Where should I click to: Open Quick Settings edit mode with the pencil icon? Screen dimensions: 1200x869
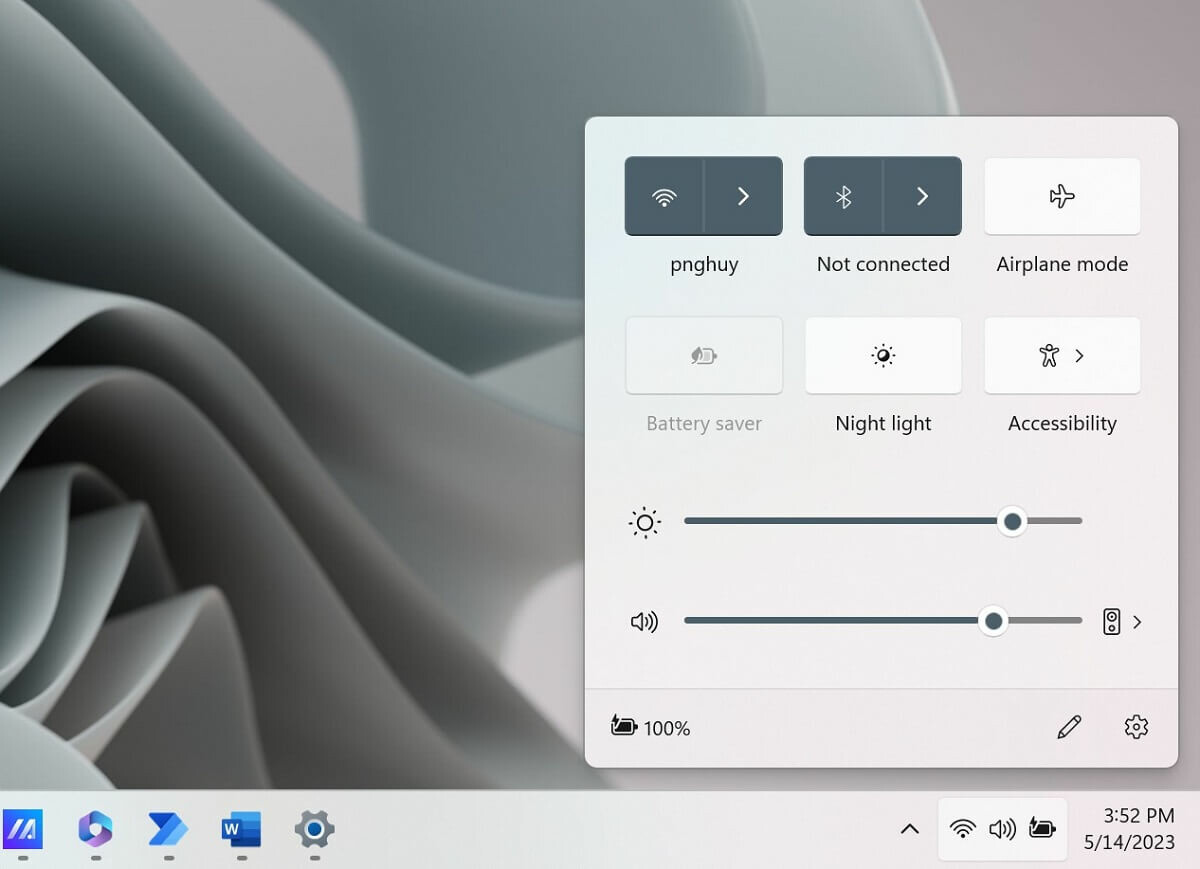point(1069,728)
